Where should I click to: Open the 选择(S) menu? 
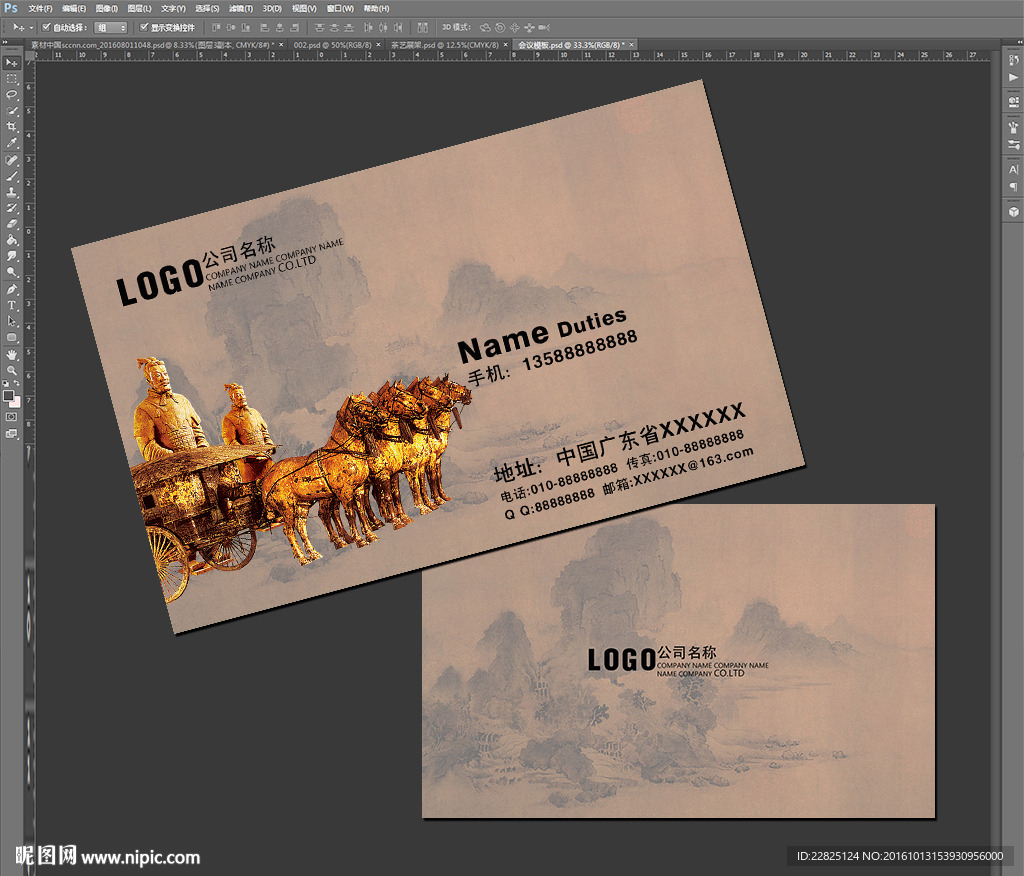[x=207, y=8]
